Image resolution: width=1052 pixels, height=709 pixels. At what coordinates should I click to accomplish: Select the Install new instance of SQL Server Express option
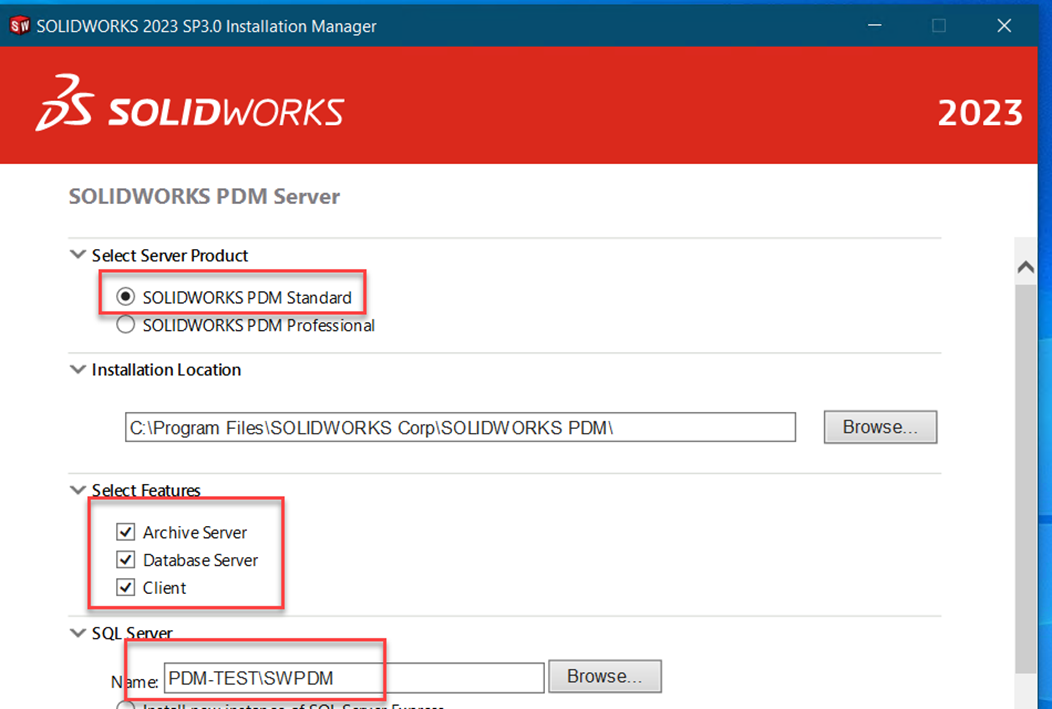pyautogui.click(x=126, y=706)
